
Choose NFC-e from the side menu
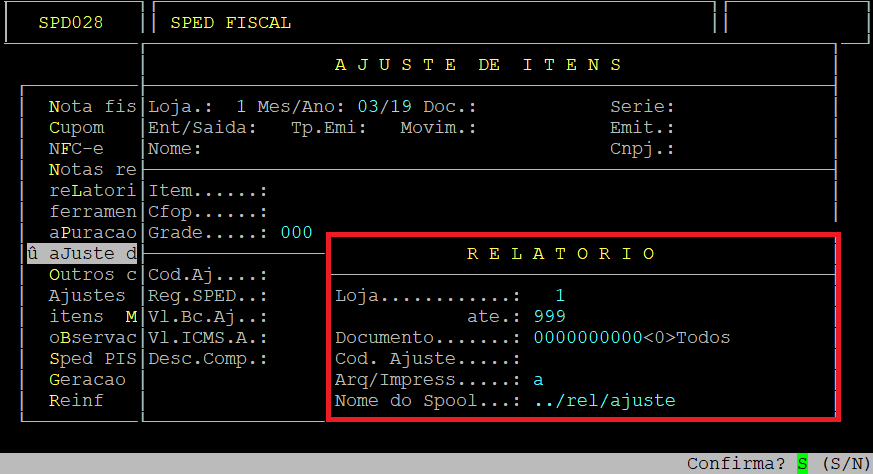tap(76, 148)
